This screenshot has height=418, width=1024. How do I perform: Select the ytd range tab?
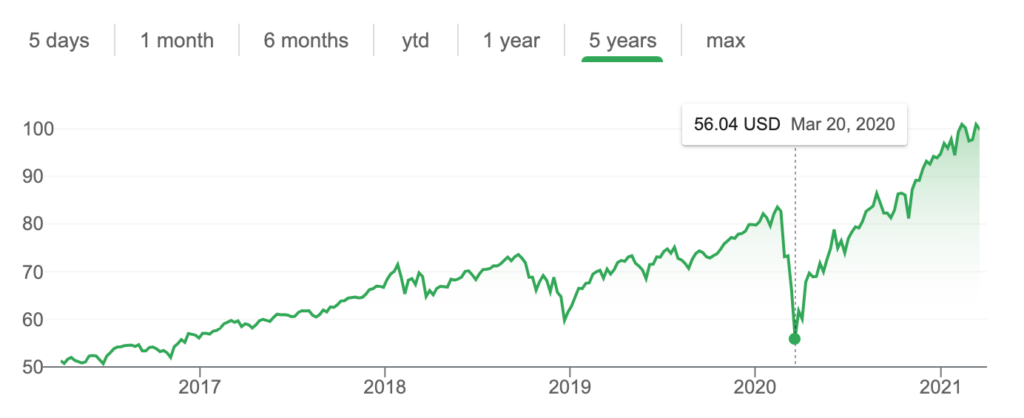pos(415,41)
